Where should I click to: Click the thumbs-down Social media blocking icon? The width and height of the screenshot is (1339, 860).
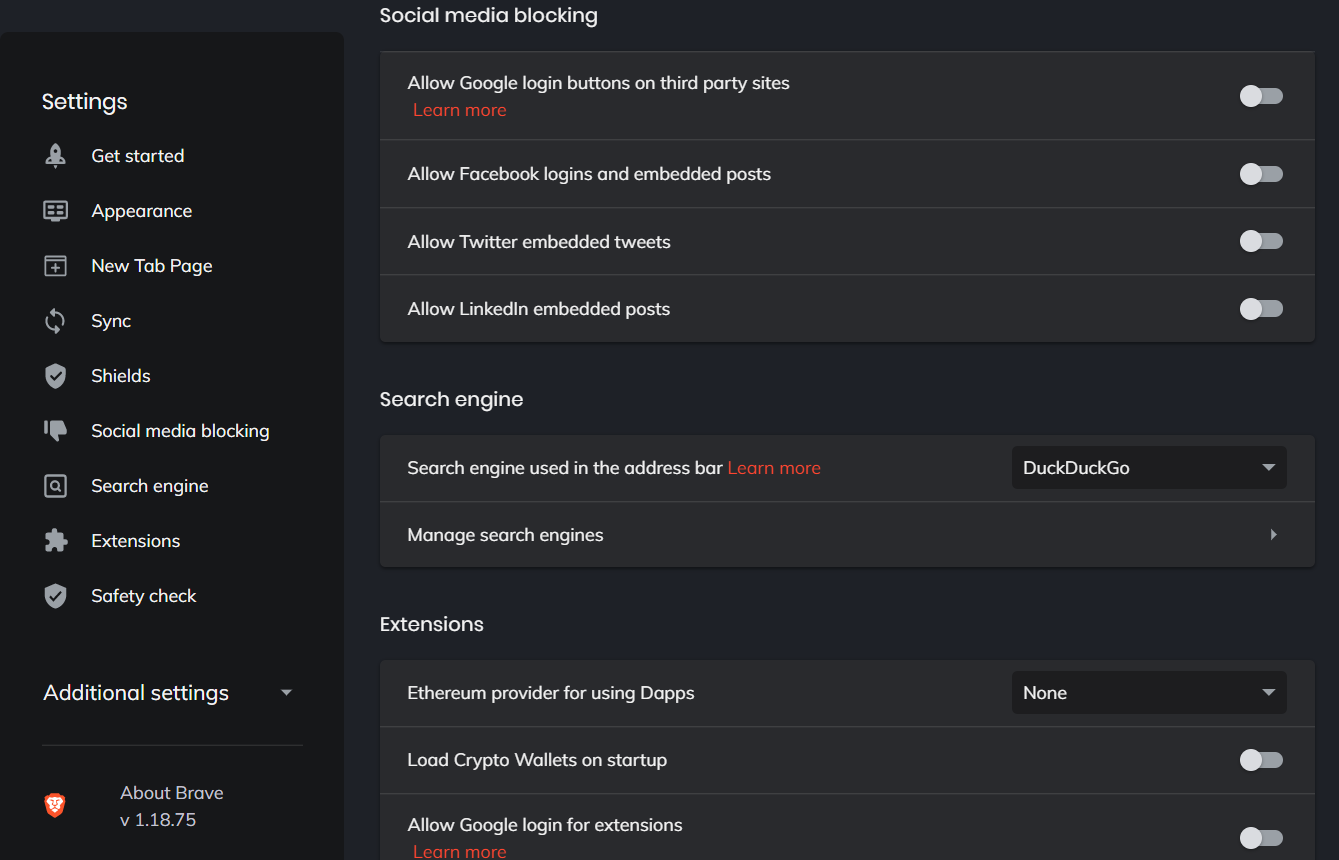pos(56,431)
